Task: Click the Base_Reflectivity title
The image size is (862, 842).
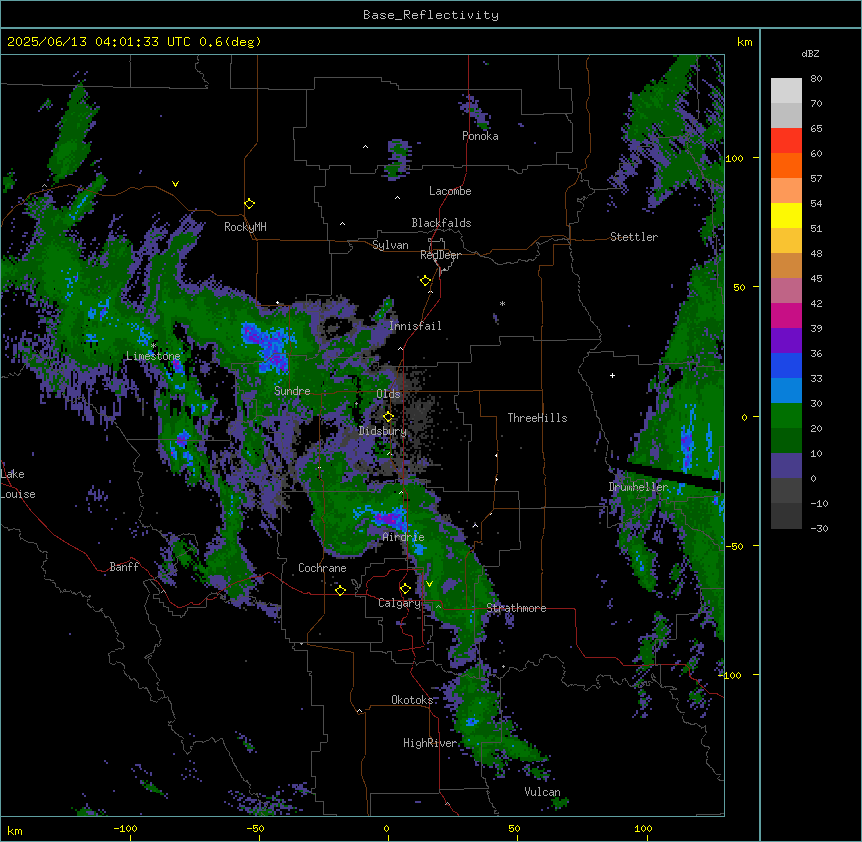Action: click(431, 15)
